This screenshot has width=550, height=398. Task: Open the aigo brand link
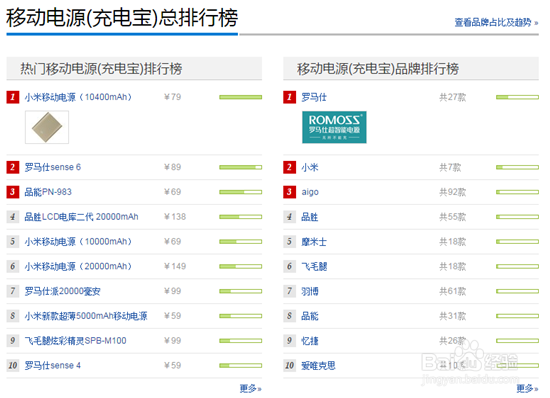pos(310,192)
